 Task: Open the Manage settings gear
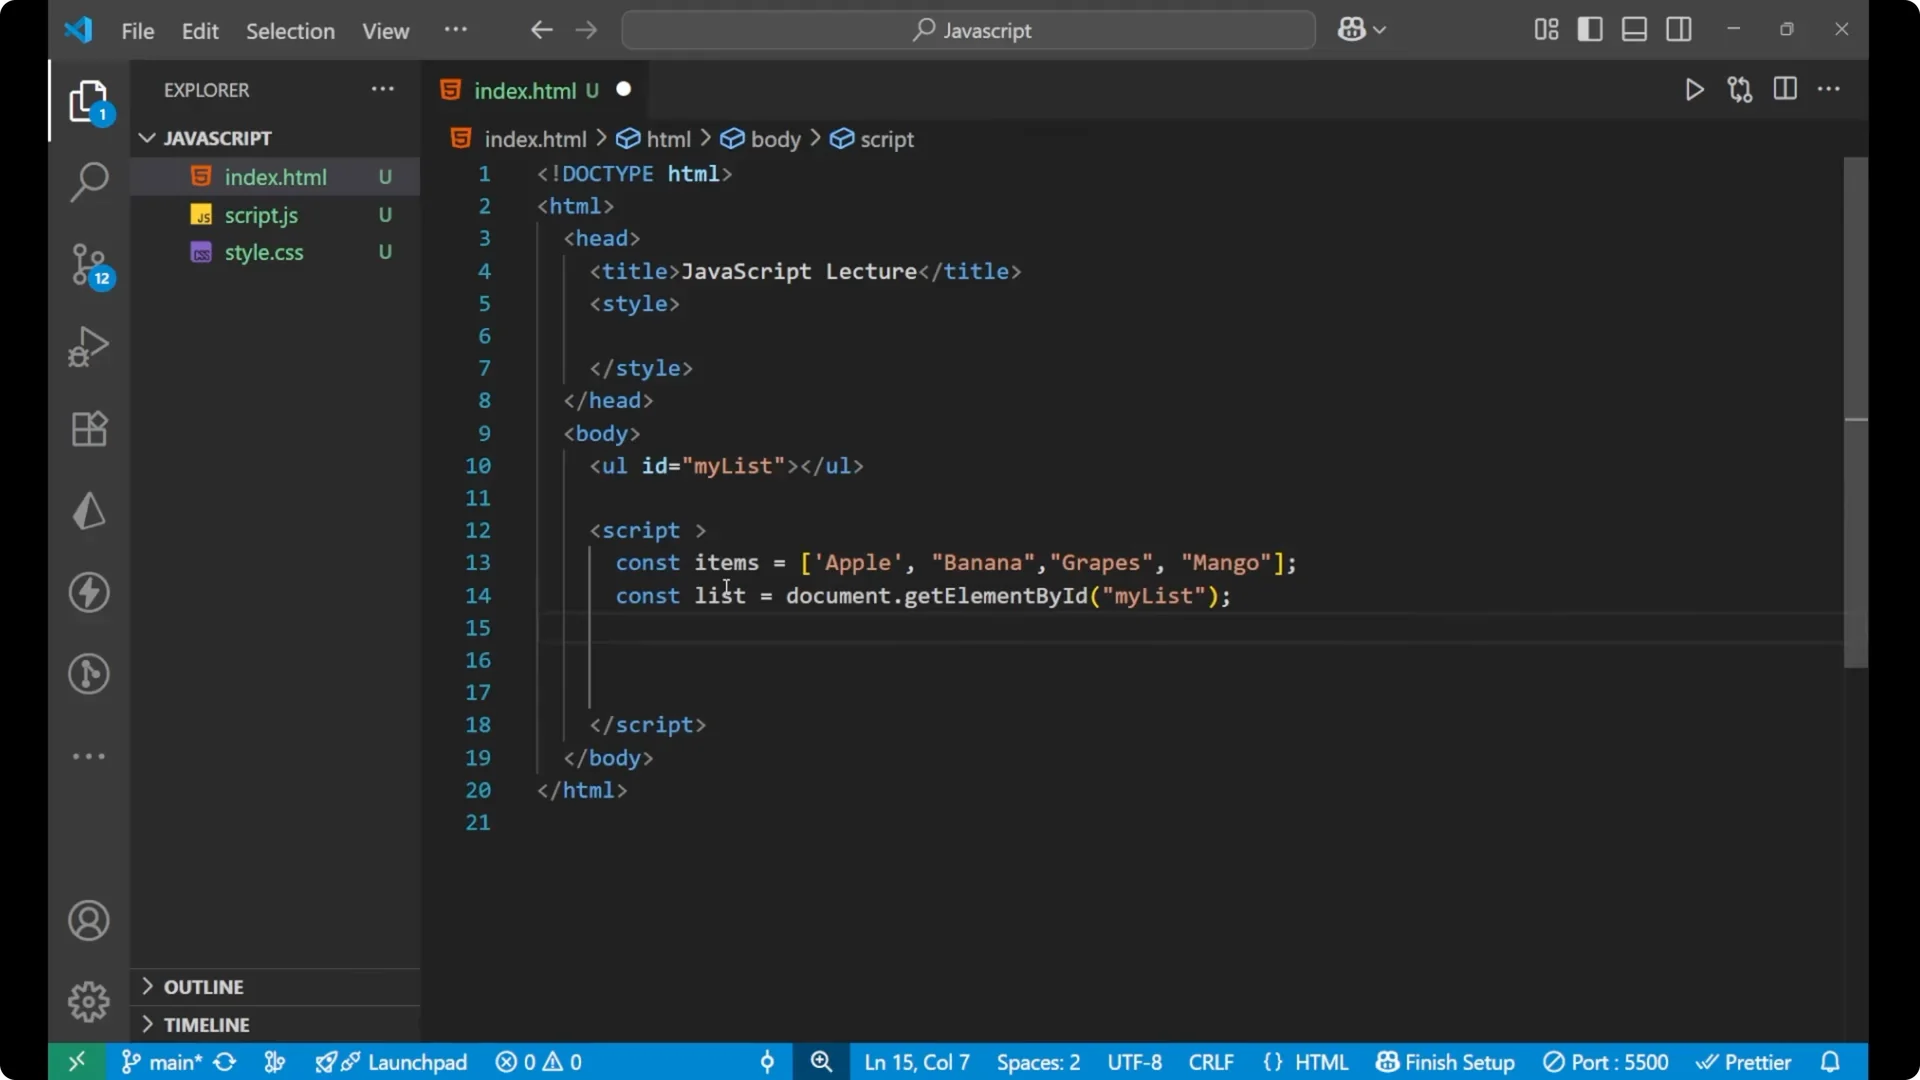[89, 1001]
